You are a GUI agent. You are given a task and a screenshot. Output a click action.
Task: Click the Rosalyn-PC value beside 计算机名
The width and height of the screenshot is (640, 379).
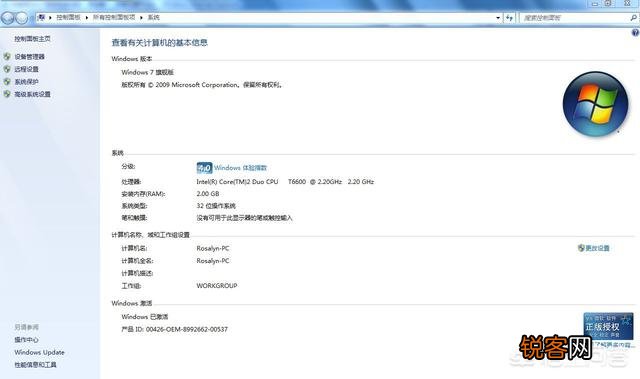tap(213, 248)
